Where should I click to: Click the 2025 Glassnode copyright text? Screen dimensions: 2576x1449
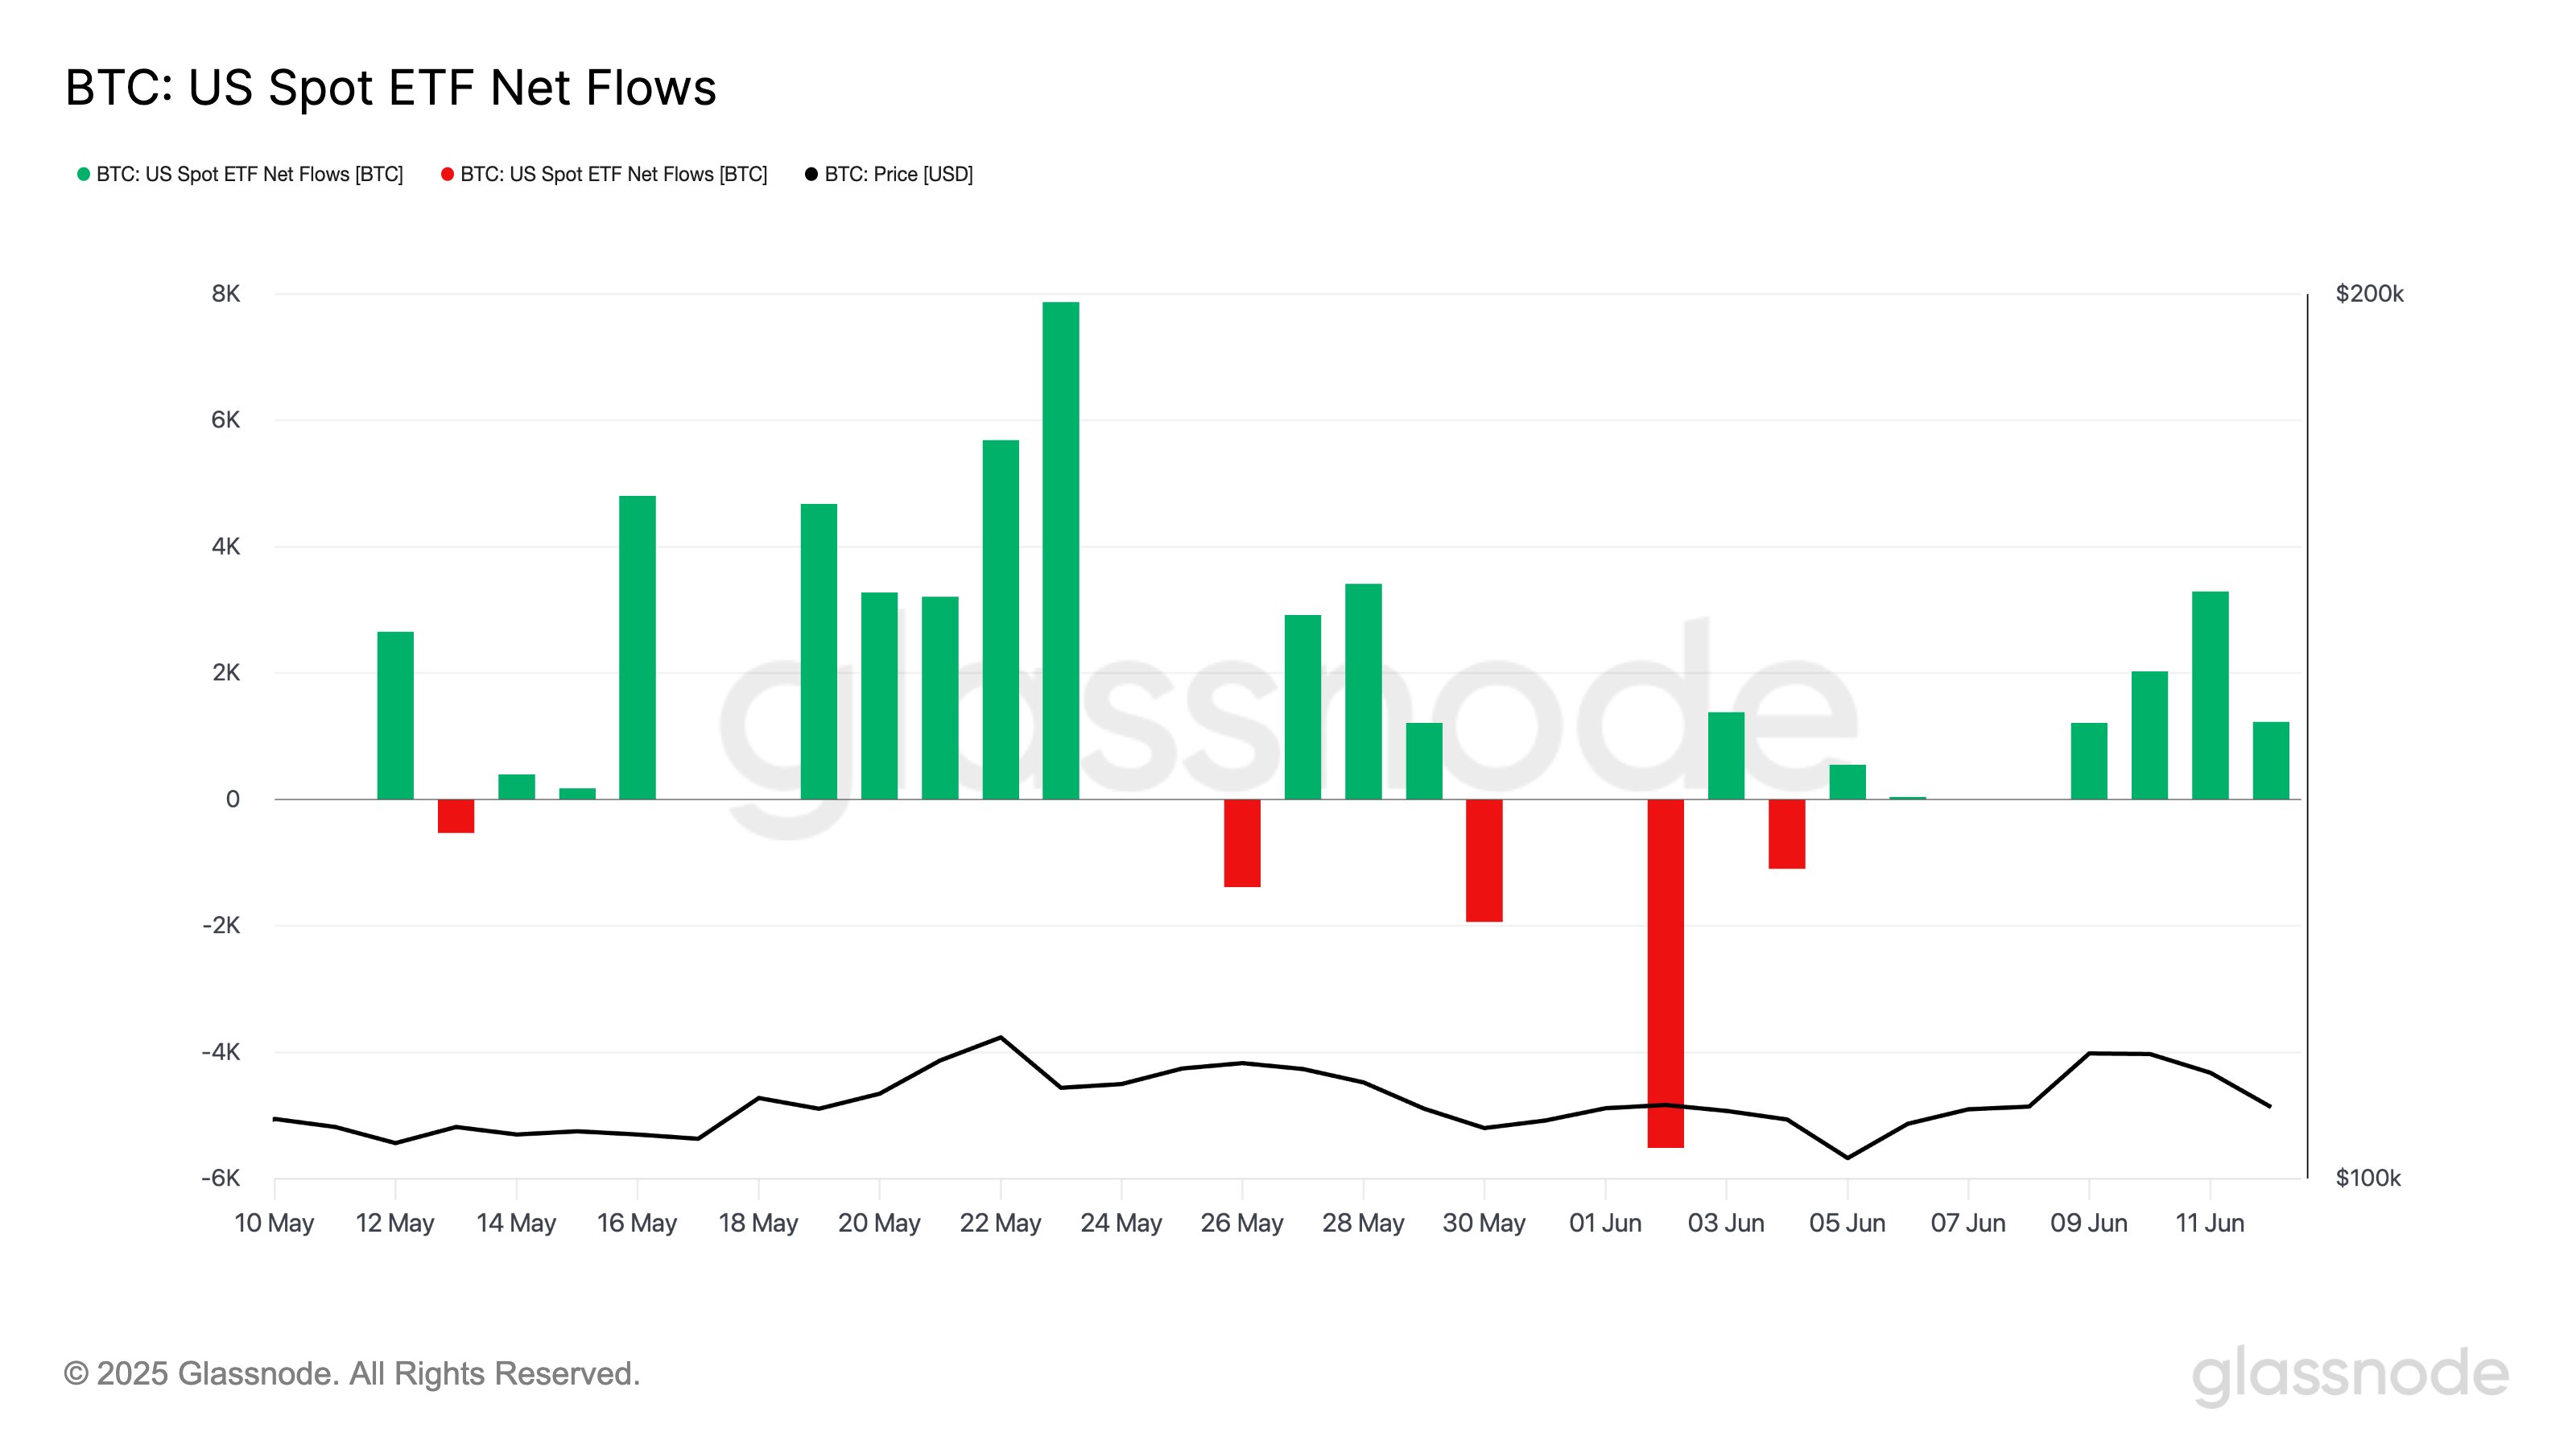tap(352, 1374)
